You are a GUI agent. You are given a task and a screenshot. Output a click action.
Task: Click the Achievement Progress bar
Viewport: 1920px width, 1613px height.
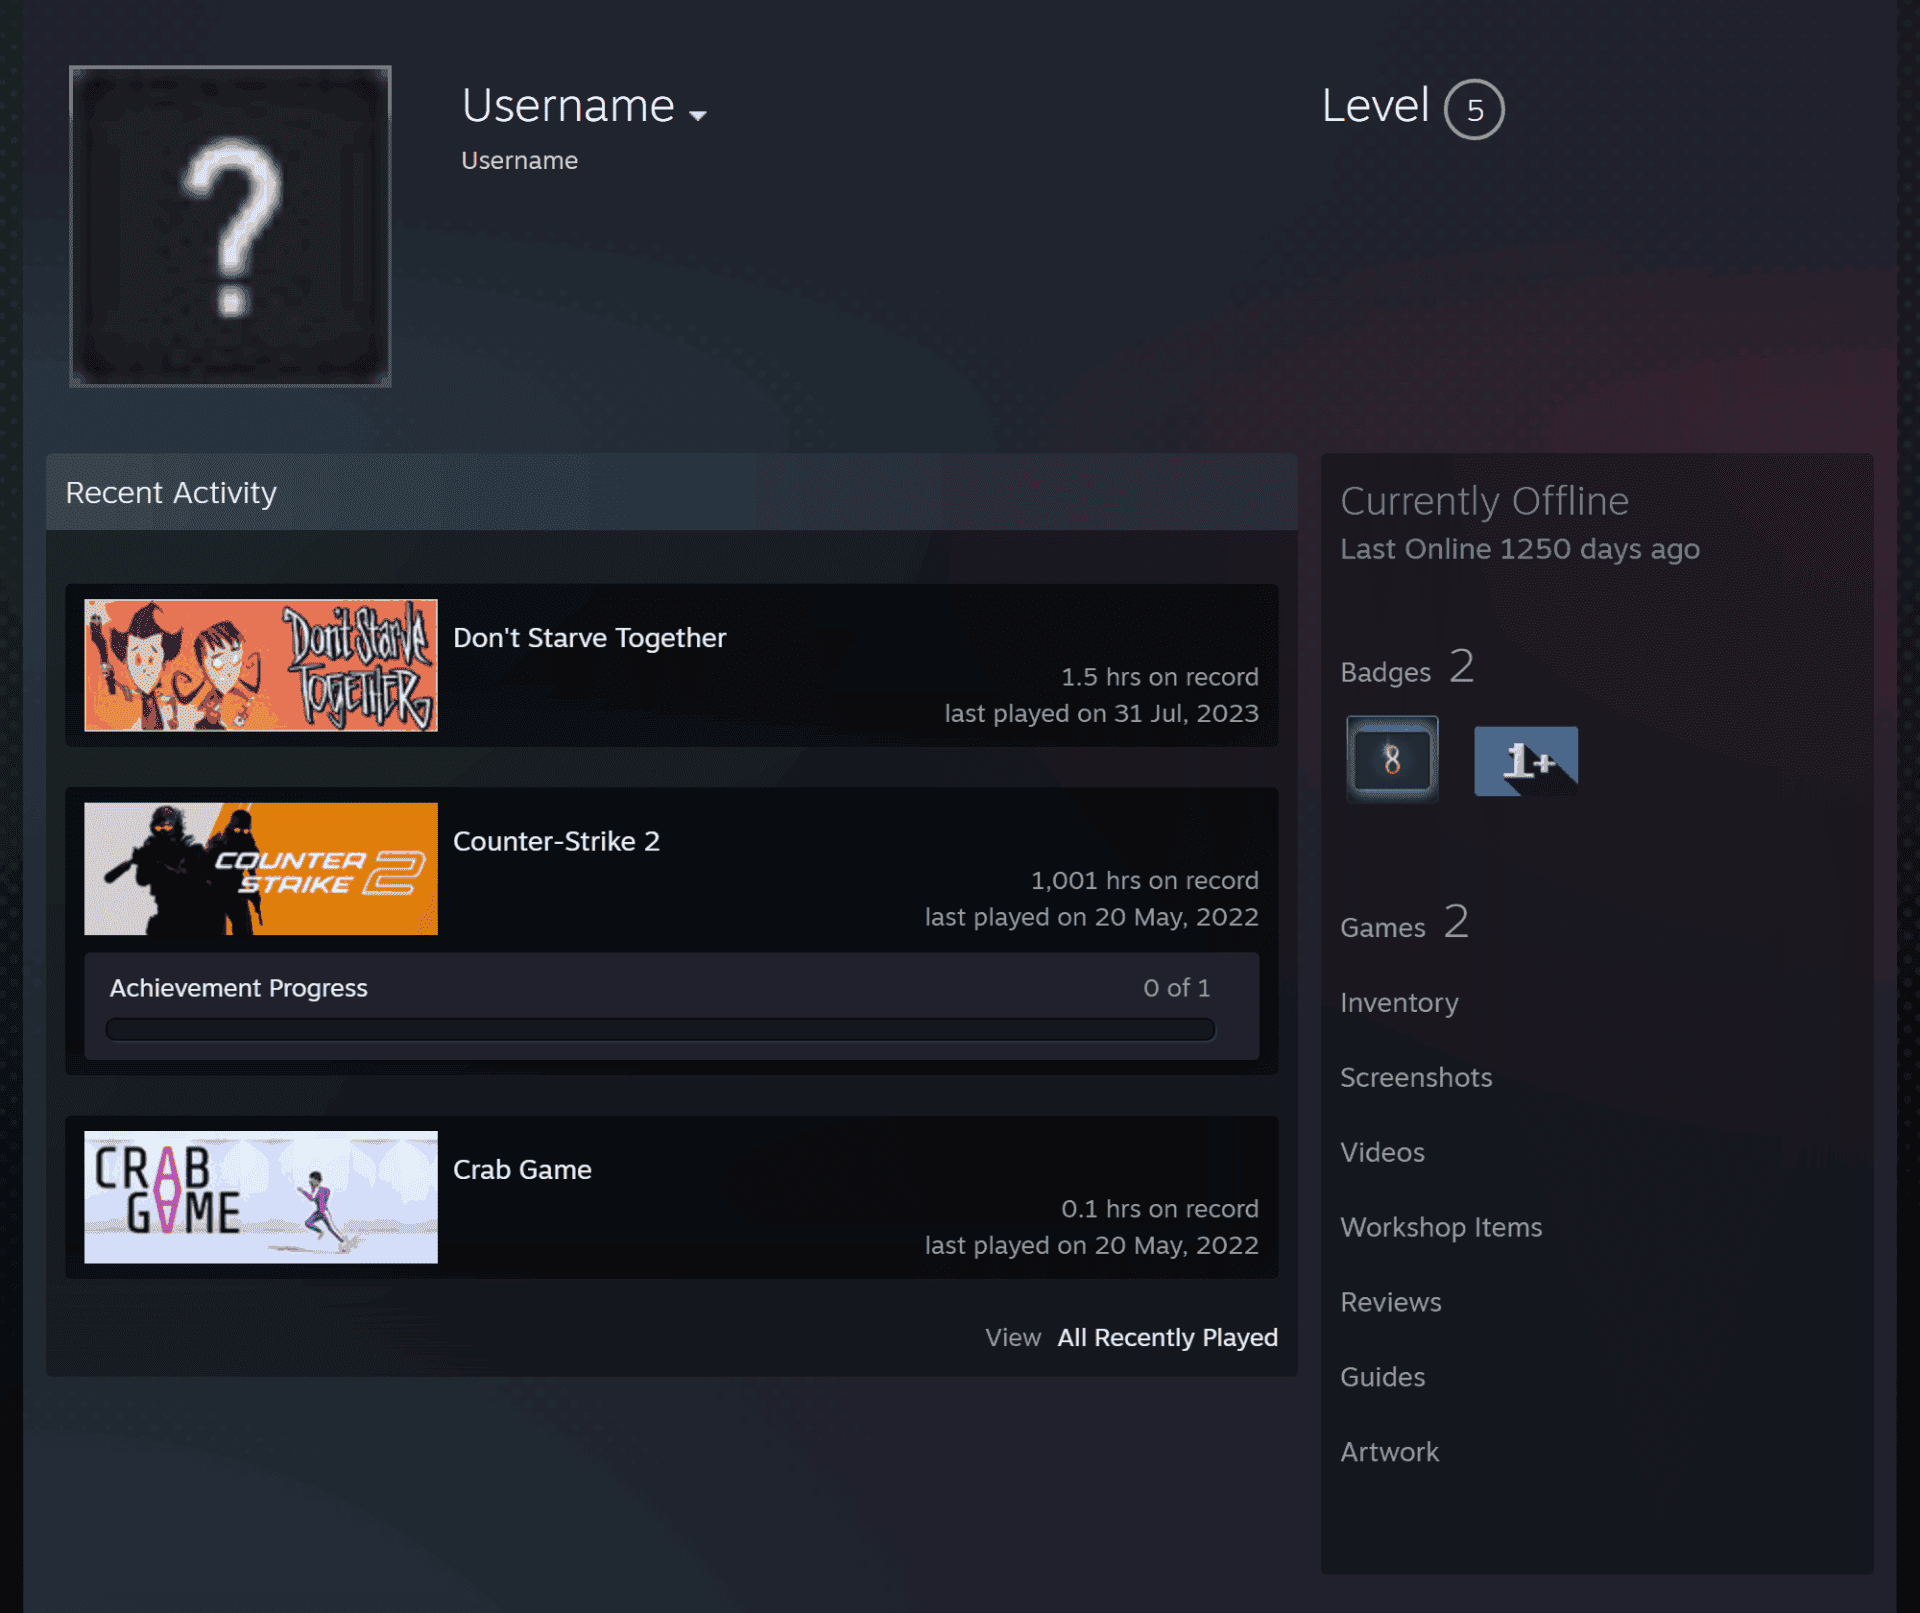[x=660, y=1030]
